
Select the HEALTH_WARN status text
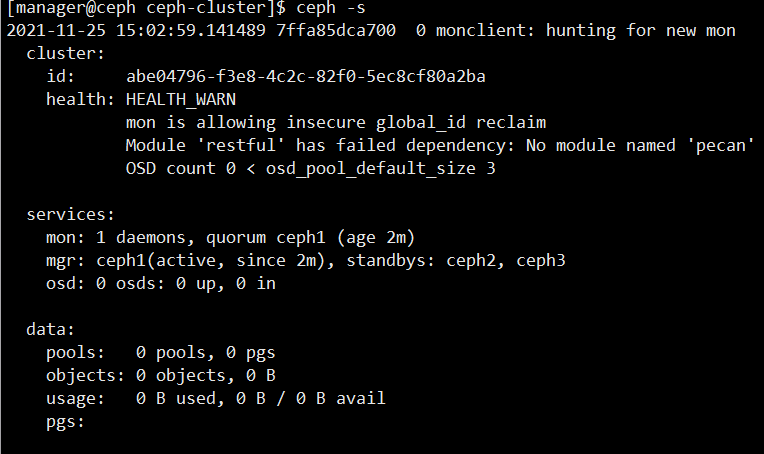click(181, 99)
